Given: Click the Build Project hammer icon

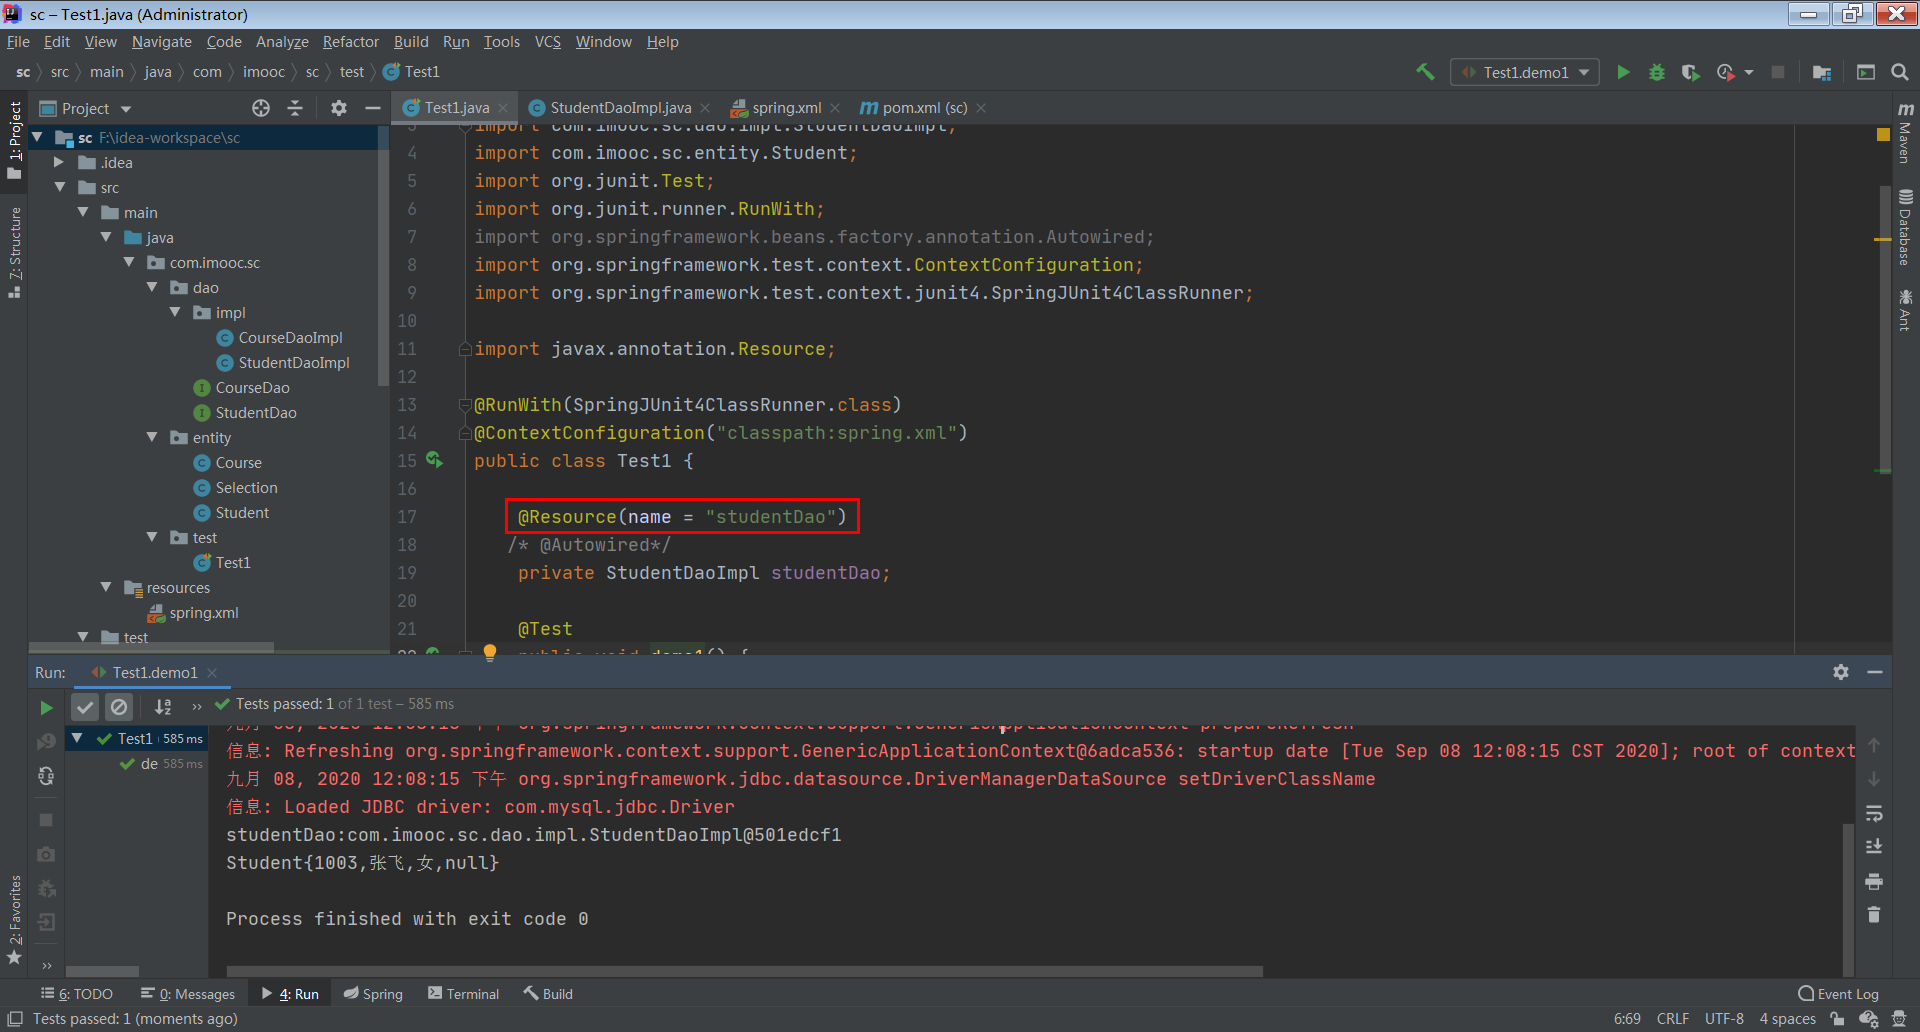Looking at the screenshot, I should point(1425,72).
